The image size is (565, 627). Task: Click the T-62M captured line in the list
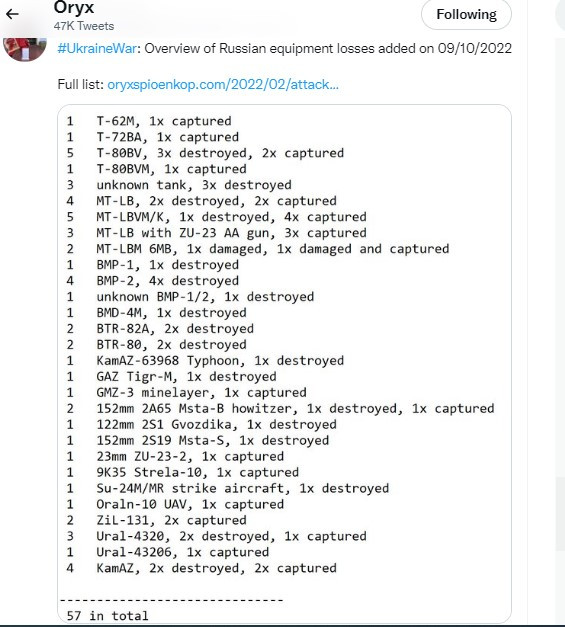pos(149,121)
